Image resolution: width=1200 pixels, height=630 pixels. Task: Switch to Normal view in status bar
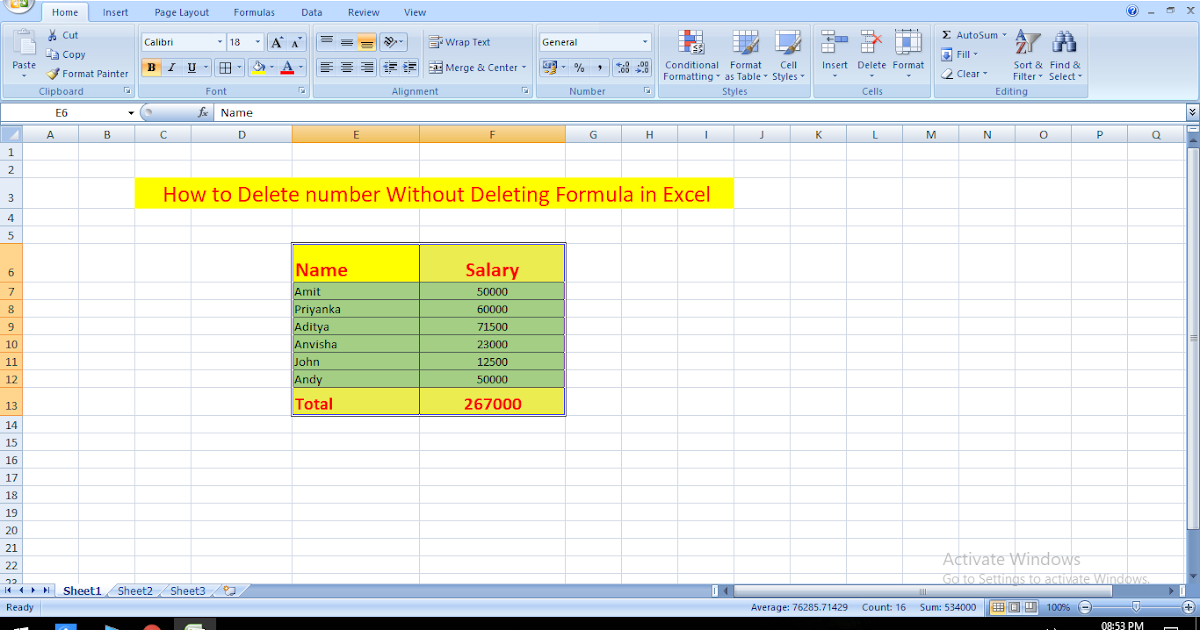pos(997,607)
